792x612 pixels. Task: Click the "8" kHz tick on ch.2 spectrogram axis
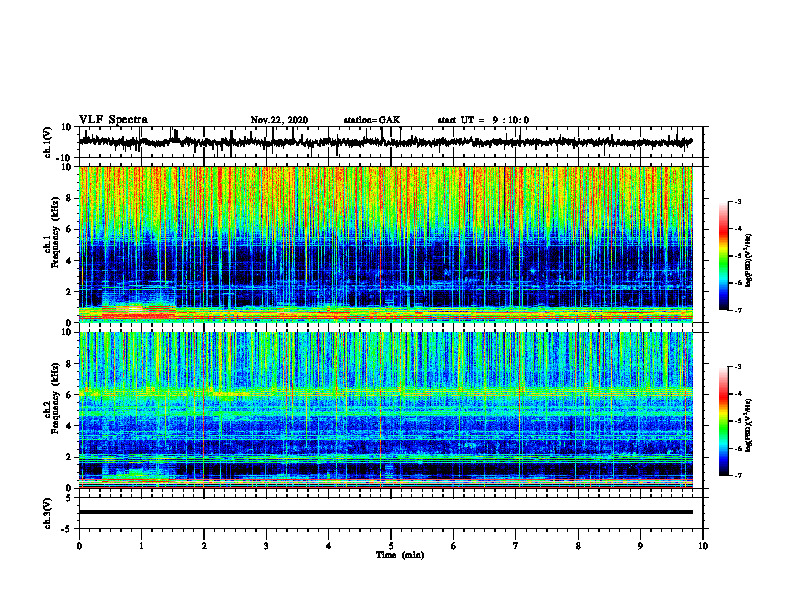[70, 364]
